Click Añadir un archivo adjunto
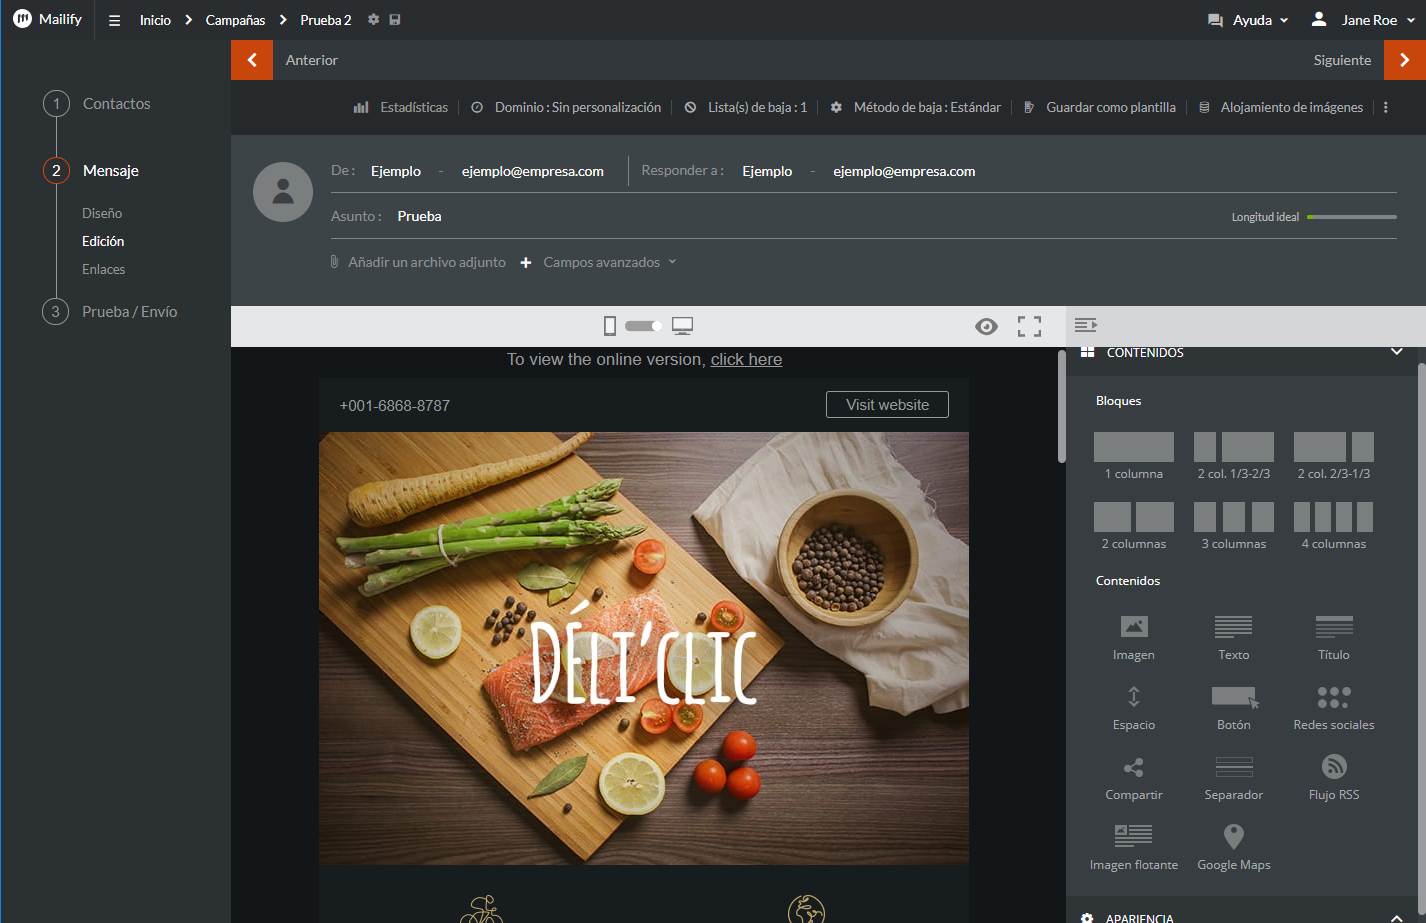Screen dimensions: 1426x923 click(x=418, y=262)
